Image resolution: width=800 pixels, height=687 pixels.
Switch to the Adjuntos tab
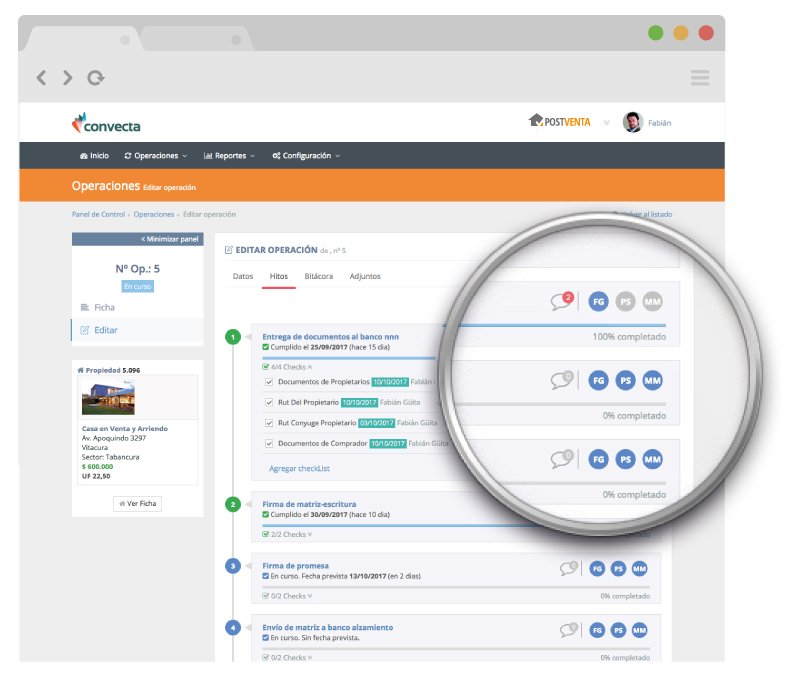[x=365, y=276]
